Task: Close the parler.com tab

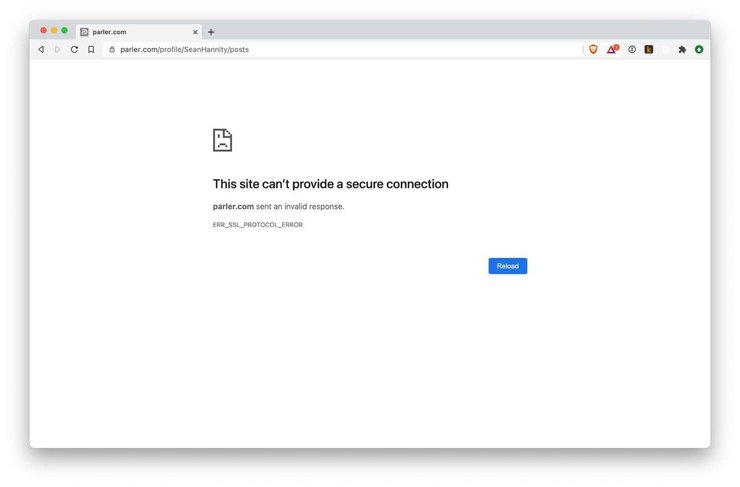Action: pos(195,32)
